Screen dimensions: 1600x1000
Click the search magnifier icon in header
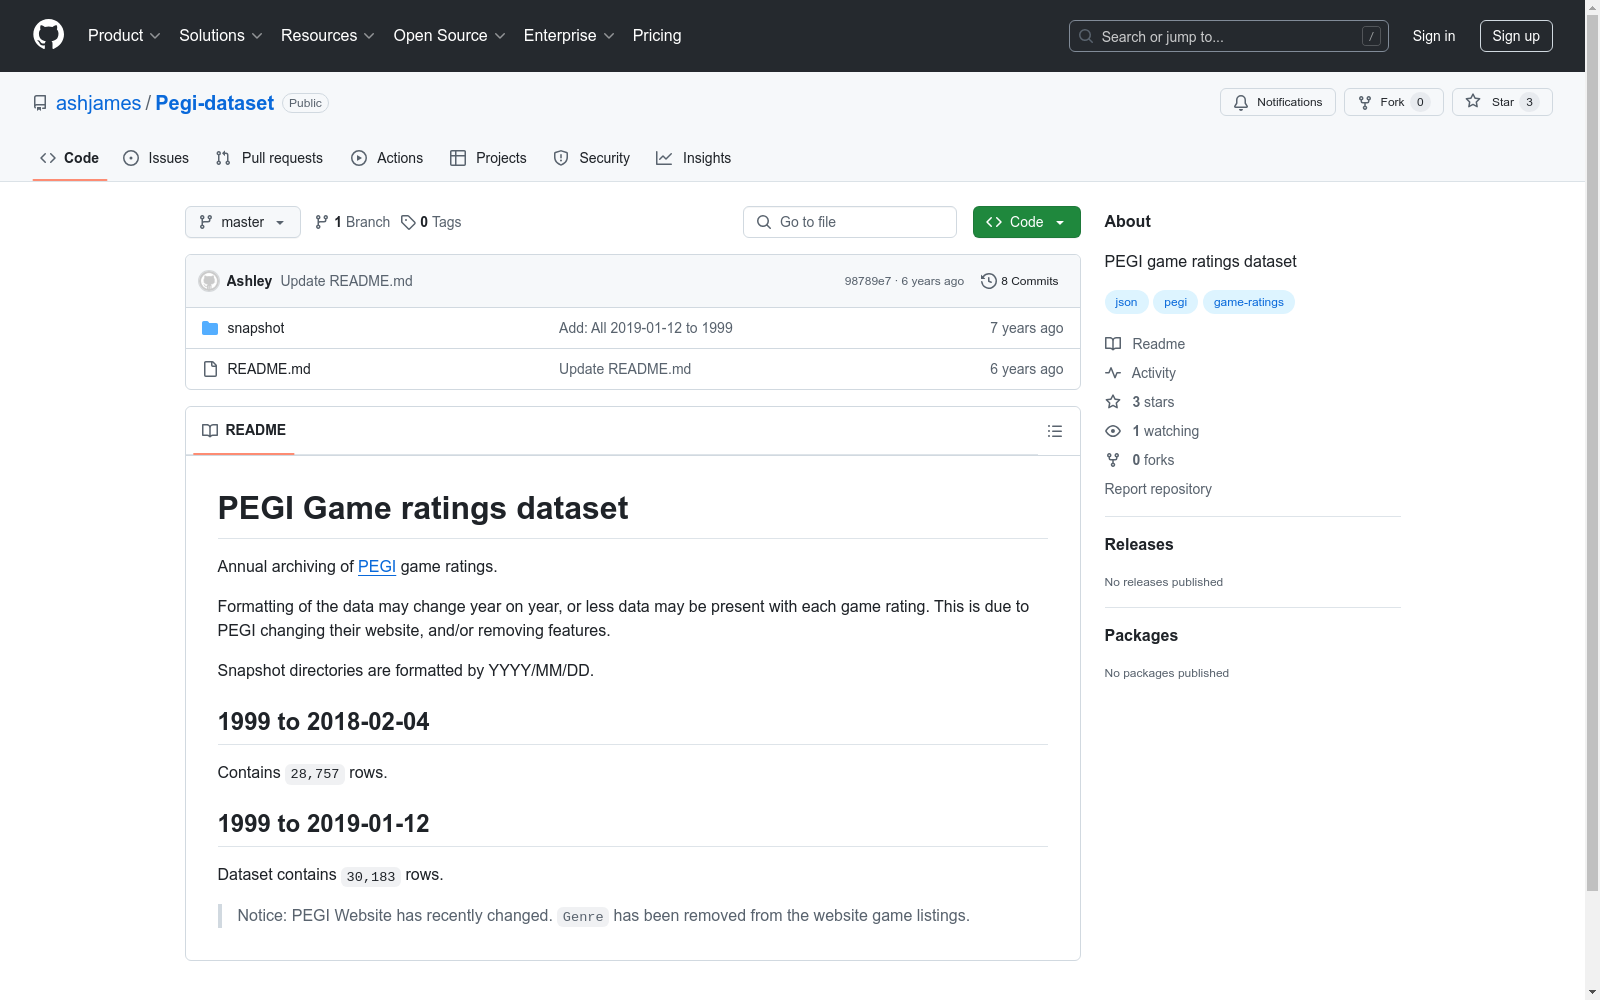click(1086, 36)
